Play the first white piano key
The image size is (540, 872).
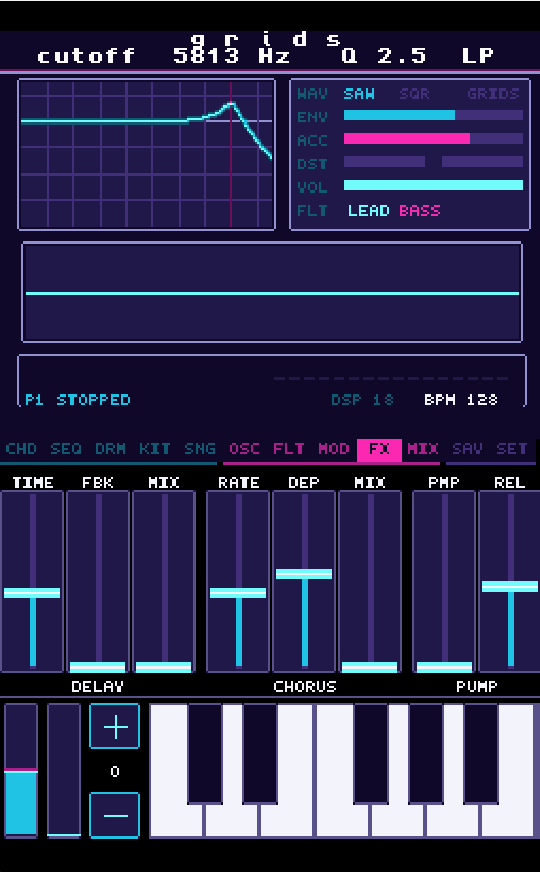point(177,818)
